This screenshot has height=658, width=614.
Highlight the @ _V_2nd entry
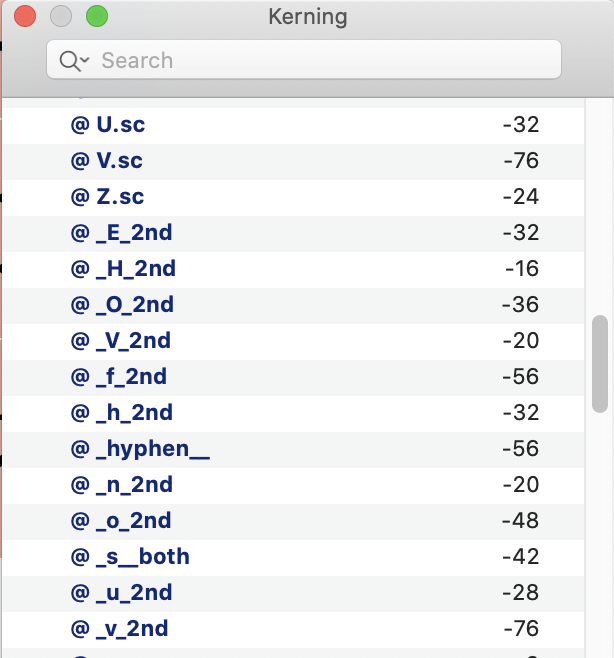[293, 342]
